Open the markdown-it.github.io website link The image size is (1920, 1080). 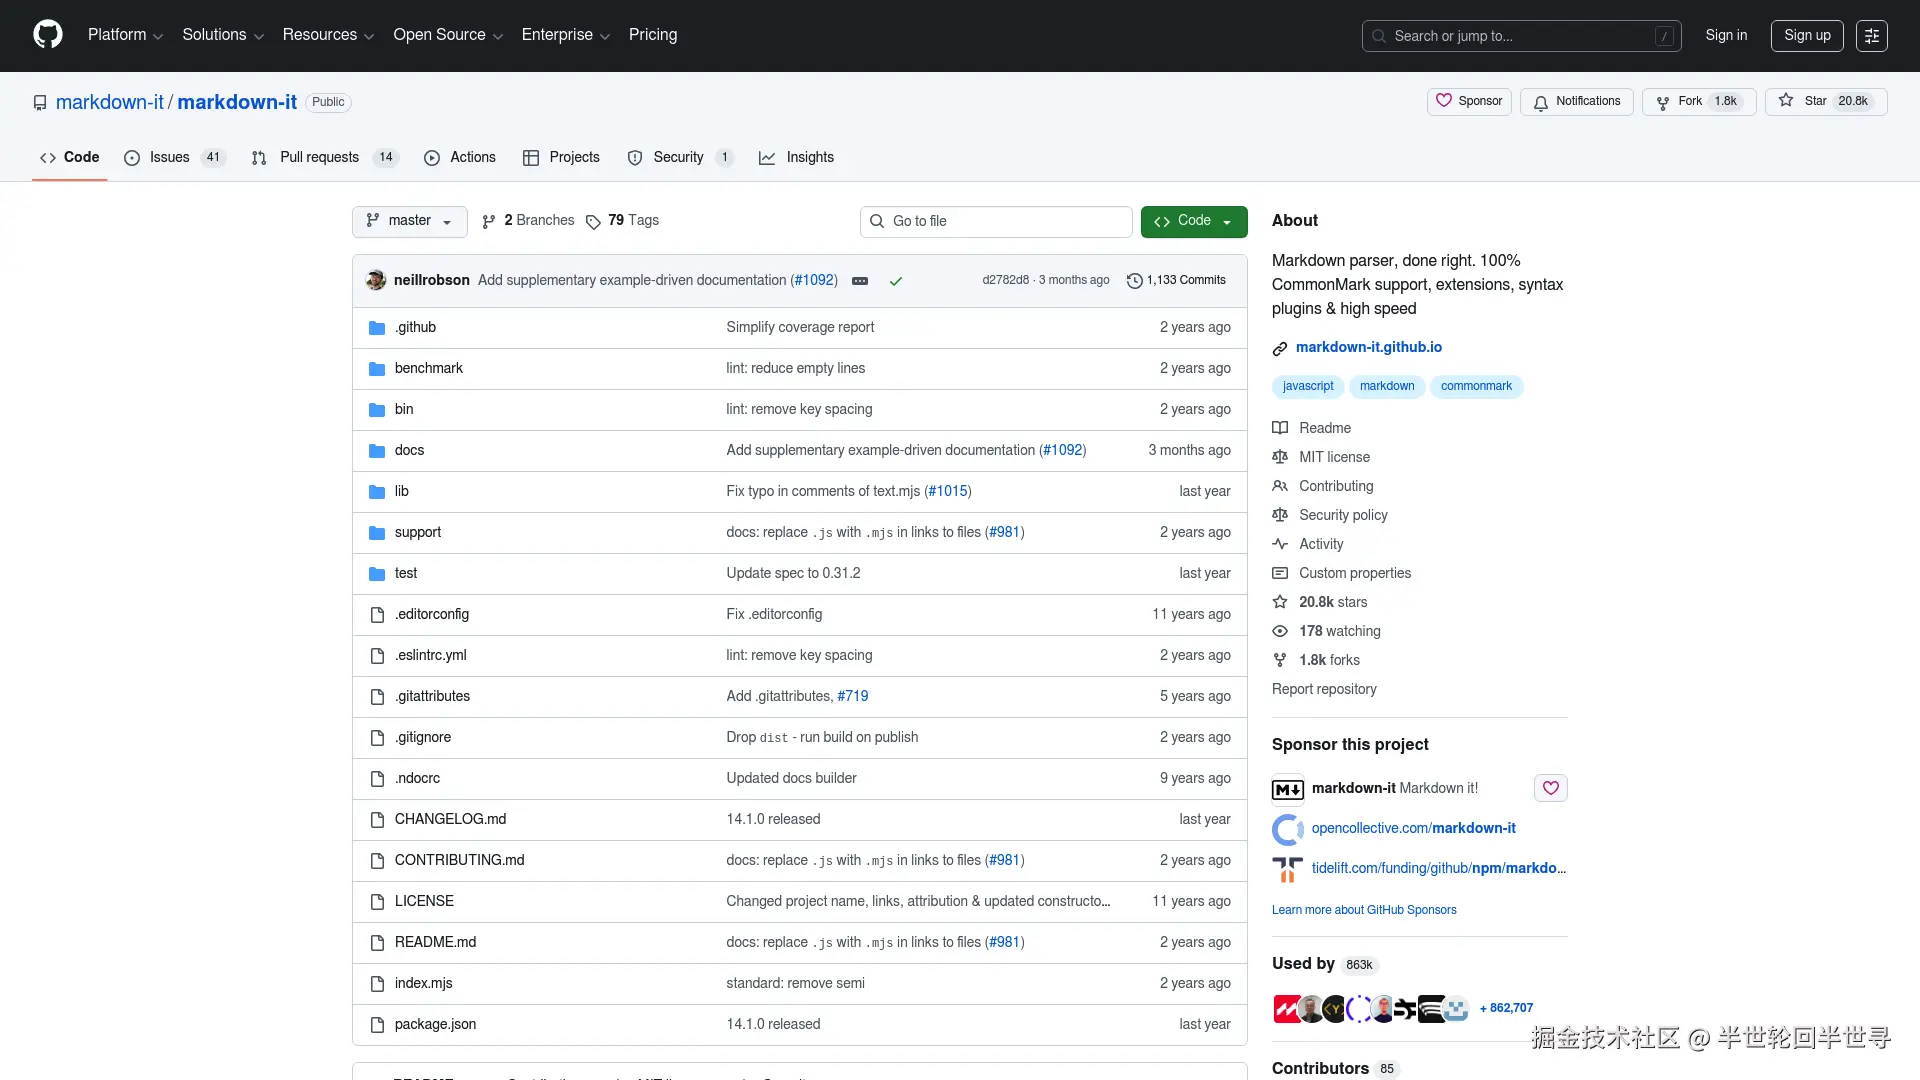click(x=1368, y=347)
